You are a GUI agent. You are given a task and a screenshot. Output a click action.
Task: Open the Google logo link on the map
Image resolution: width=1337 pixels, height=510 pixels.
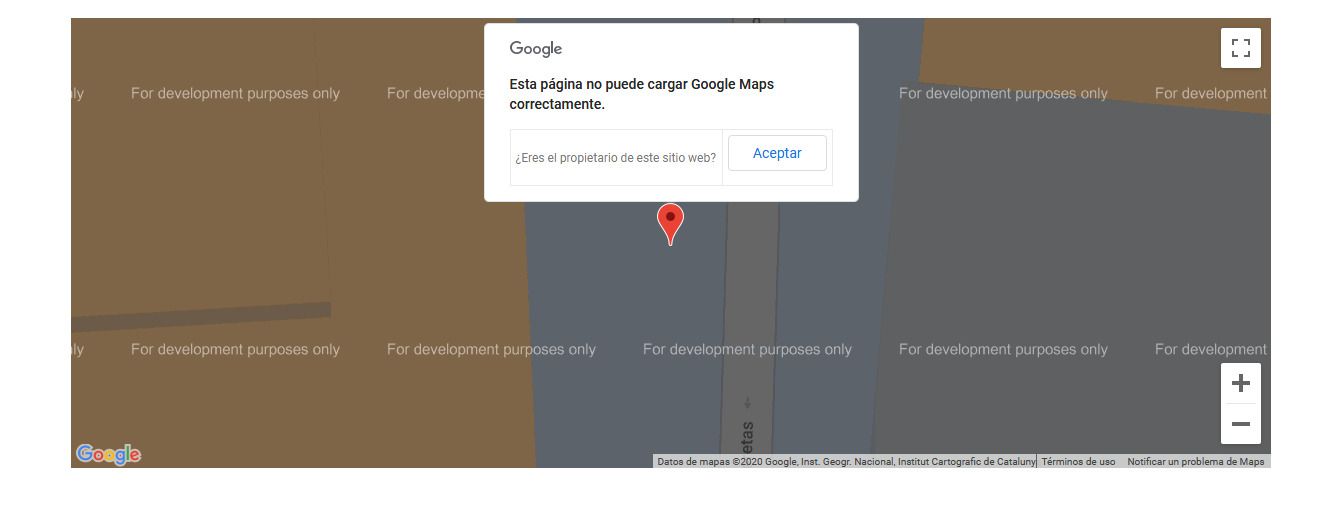click(108, 454)
